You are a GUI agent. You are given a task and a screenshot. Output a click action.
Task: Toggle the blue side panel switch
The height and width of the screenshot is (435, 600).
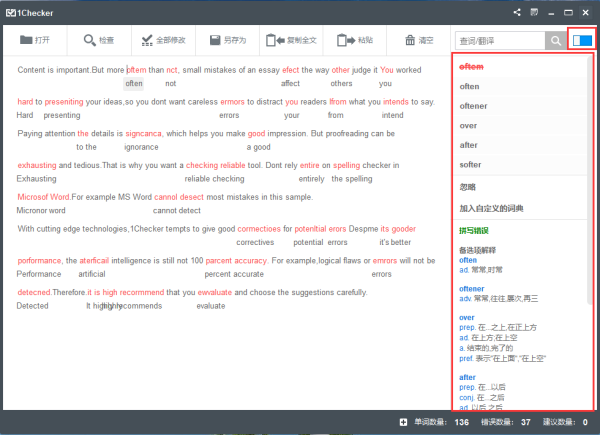pyautogui.click(x=581, y=40)
